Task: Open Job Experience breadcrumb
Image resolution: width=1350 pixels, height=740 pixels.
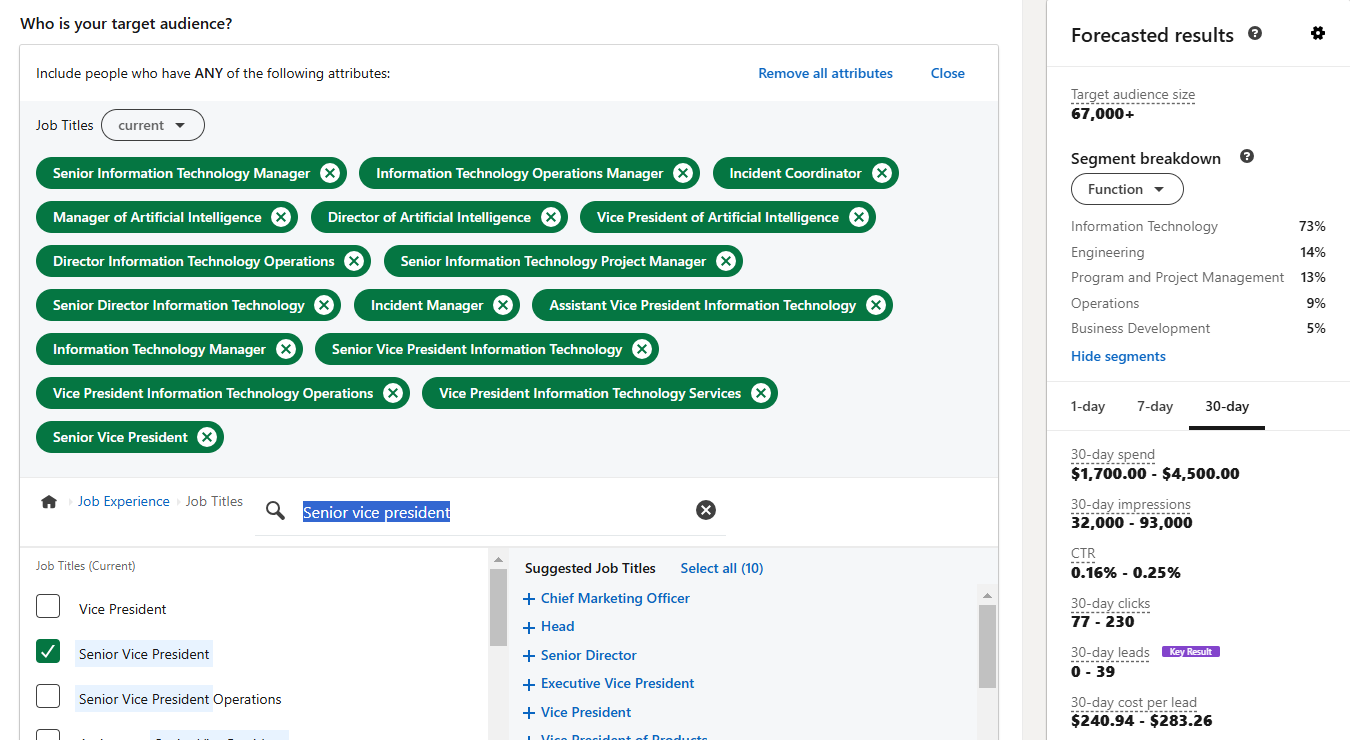Action: pyautogui.click(x=124, y=502)
